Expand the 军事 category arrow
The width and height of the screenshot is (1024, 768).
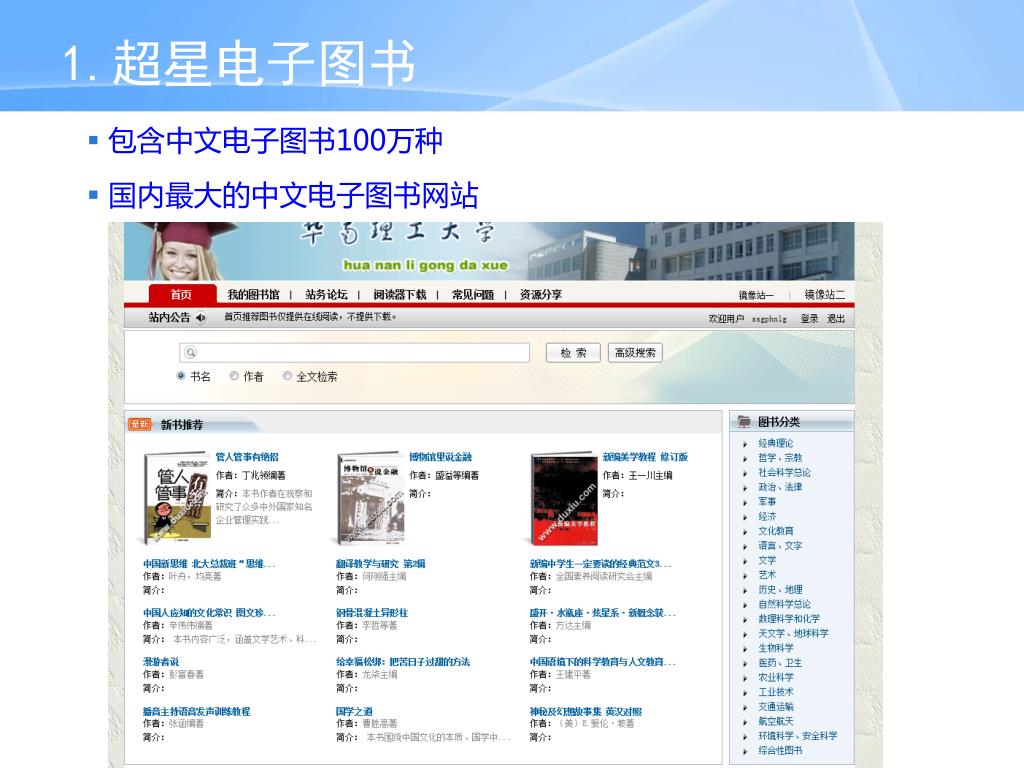click(x=745, y=502)
